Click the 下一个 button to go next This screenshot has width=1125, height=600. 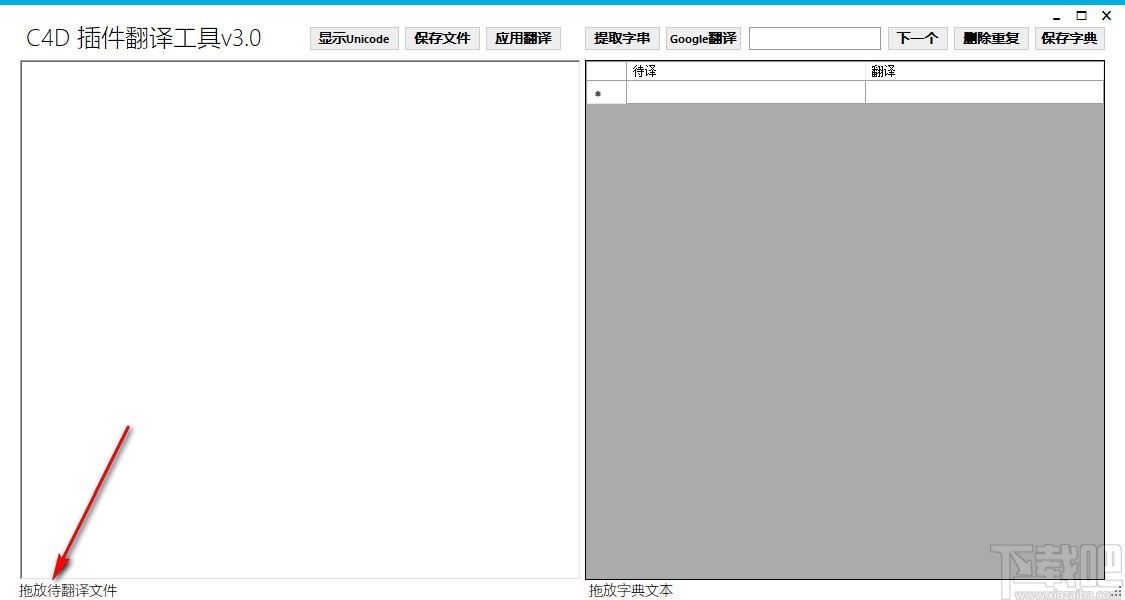click(917, 38)
